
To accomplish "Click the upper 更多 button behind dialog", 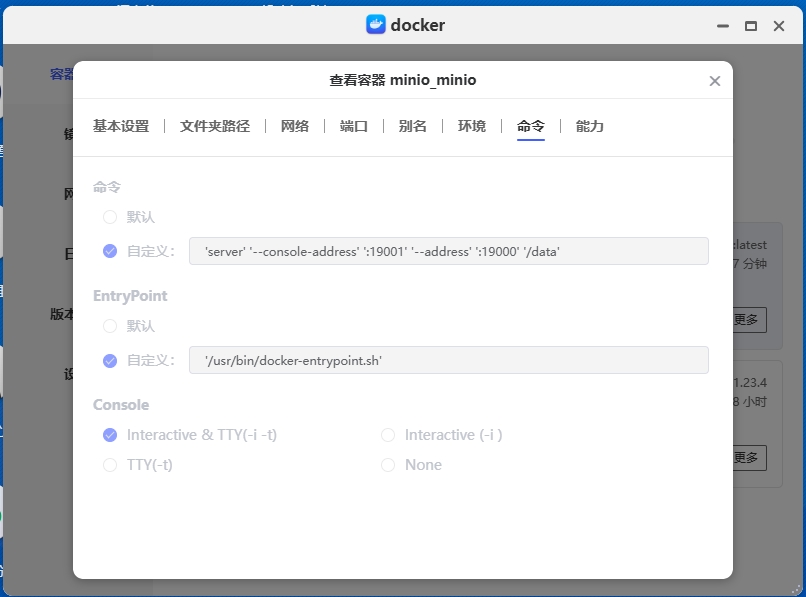I will (749, 320).
